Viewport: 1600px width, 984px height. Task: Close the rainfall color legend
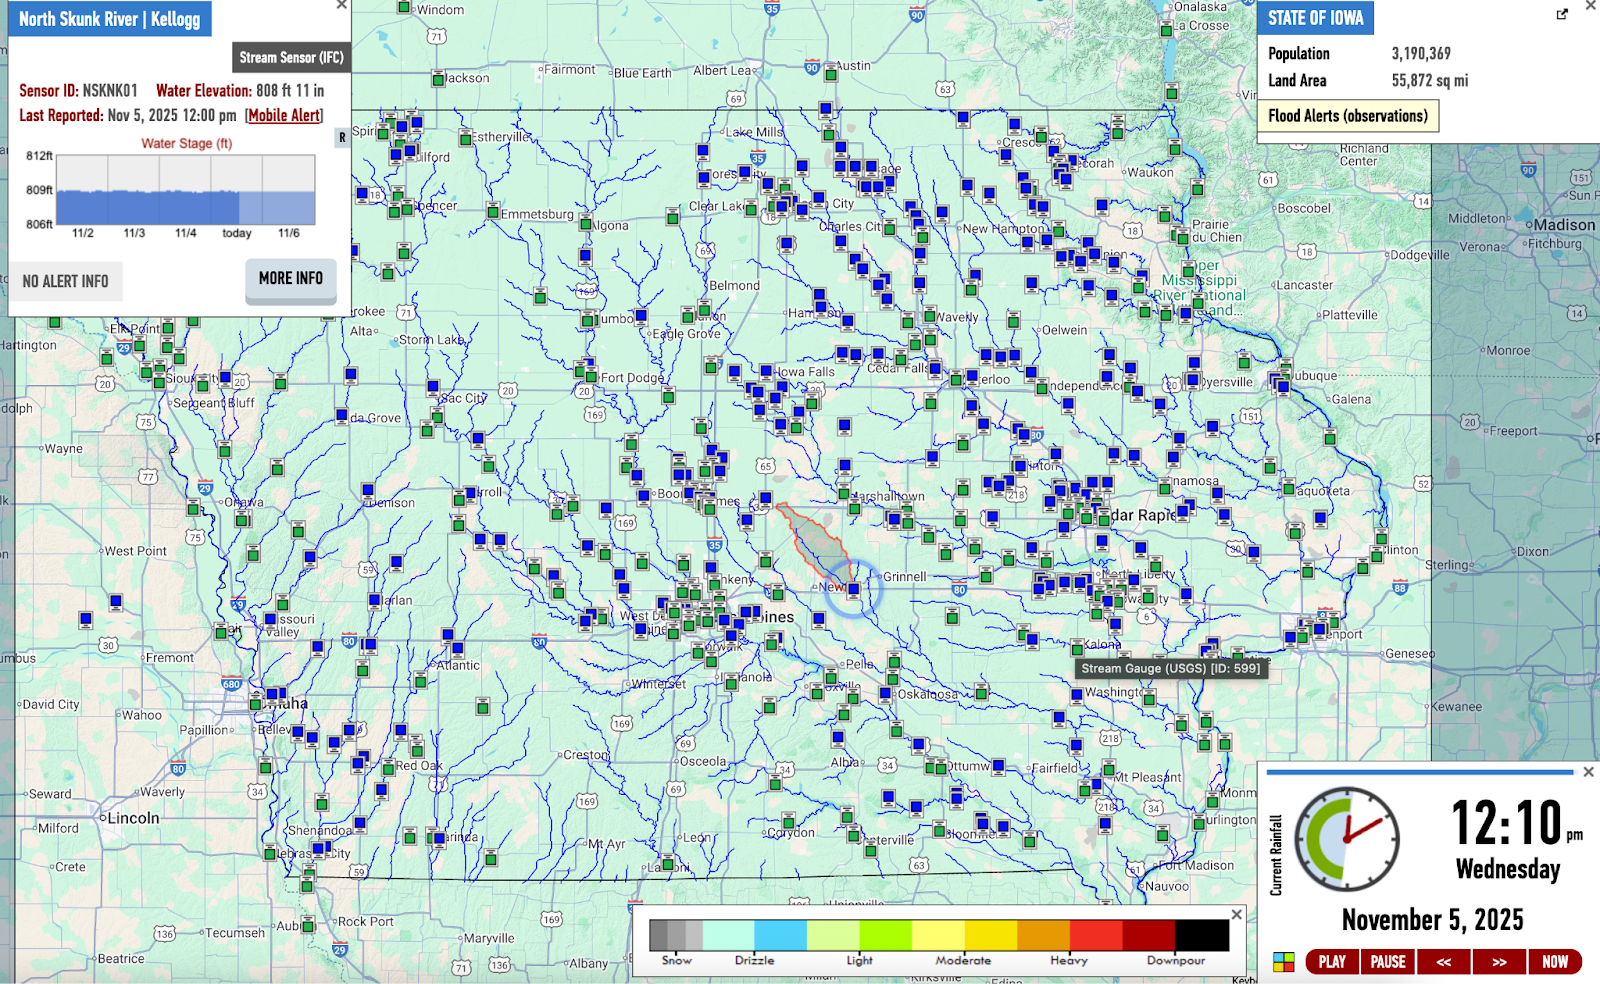click(1236, 914)
